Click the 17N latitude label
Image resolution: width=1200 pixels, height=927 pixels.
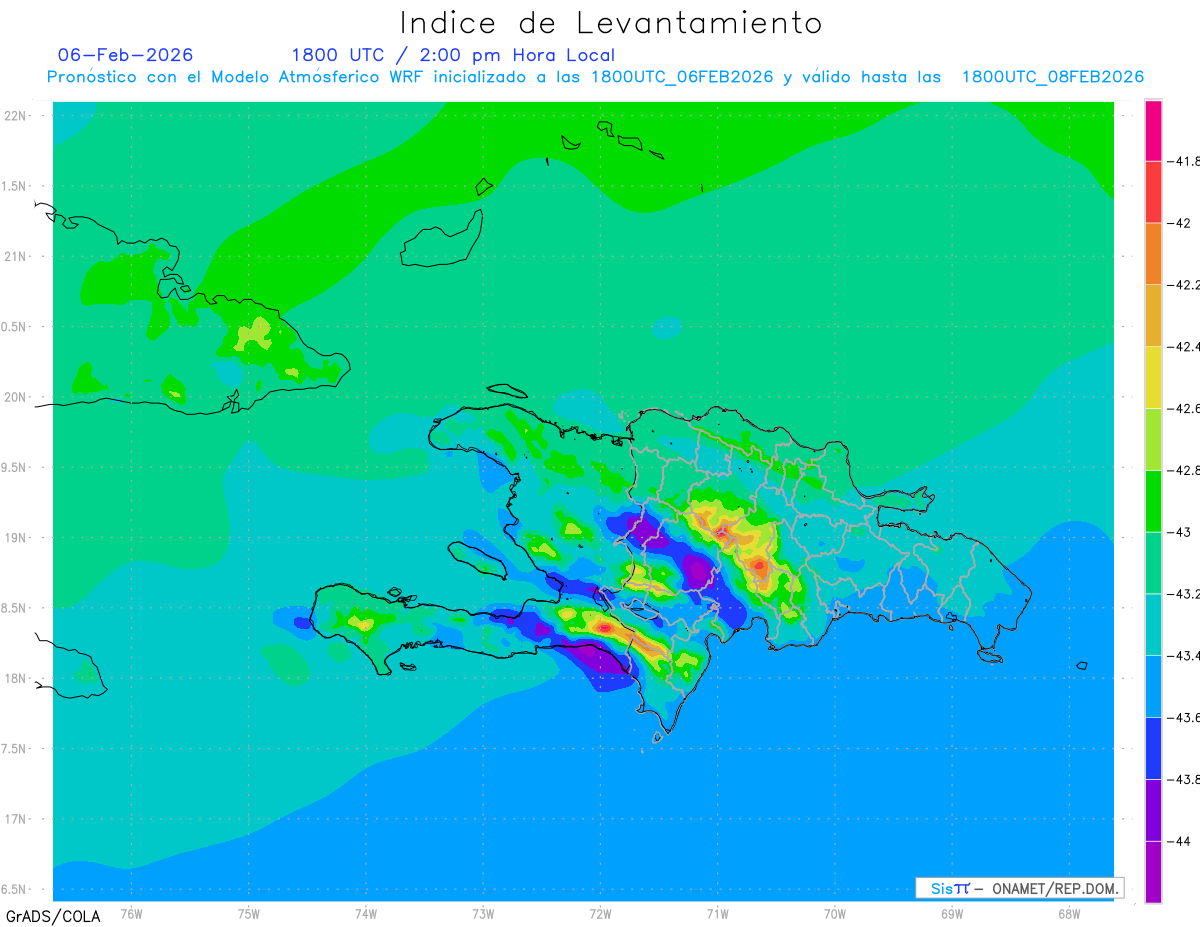tap(17, 820)
